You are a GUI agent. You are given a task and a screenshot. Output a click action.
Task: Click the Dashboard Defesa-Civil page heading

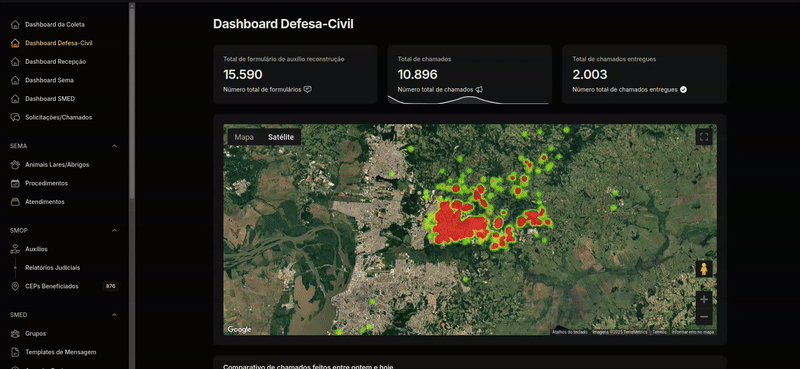point(283,24)
